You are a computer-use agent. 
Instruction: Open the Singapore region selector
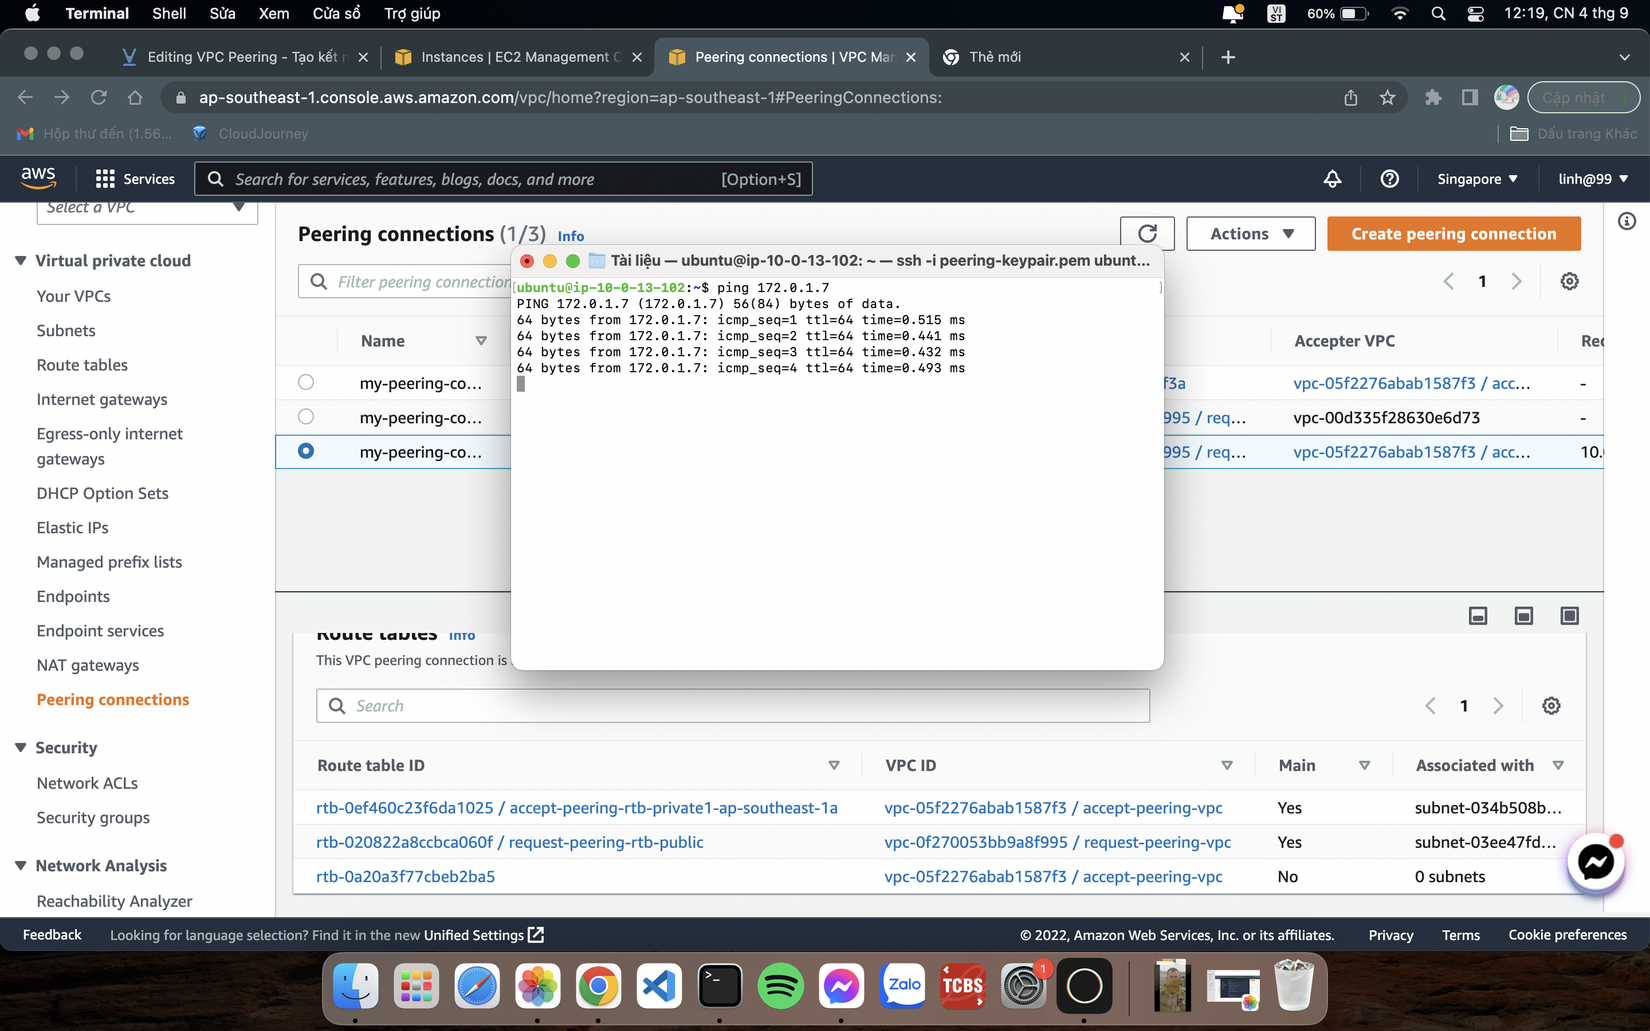(1477, 179)
